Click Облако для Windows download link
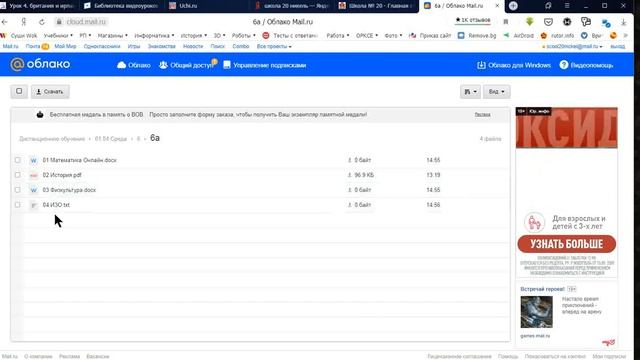Image resolution: width=640 pixels, height=360 pixels. 514,65
